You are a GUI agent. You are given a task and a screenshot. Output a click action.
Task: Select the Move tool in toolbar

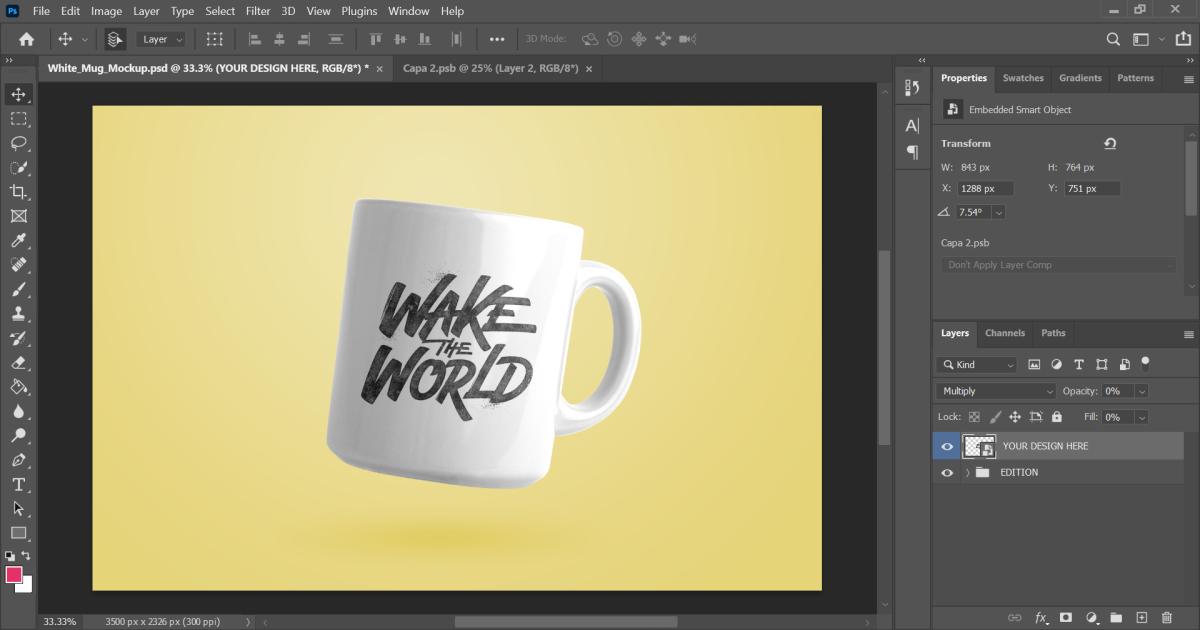click(x=18, y=95)
